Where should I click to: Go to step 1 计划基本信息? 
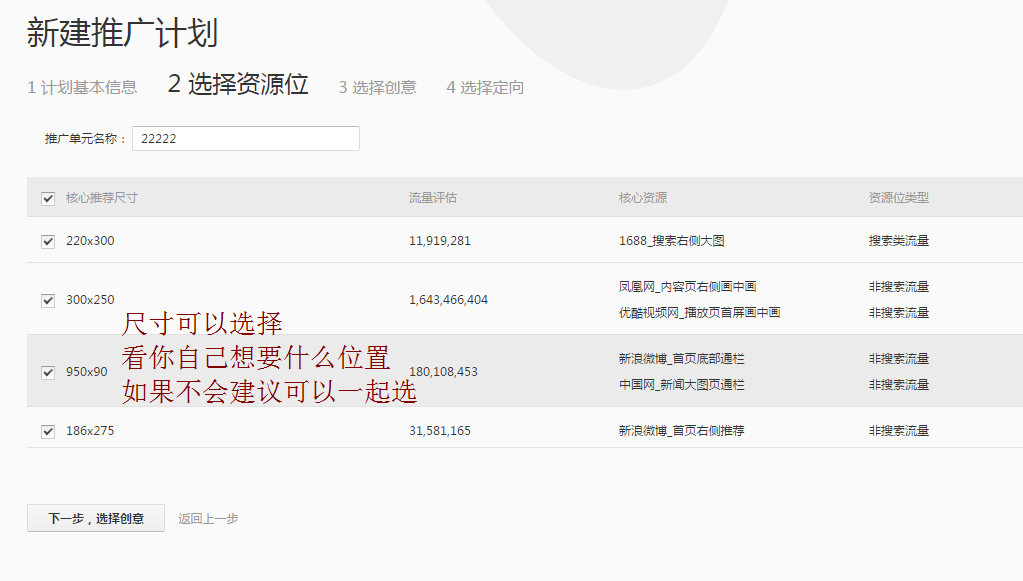click(x=82, y=88)
